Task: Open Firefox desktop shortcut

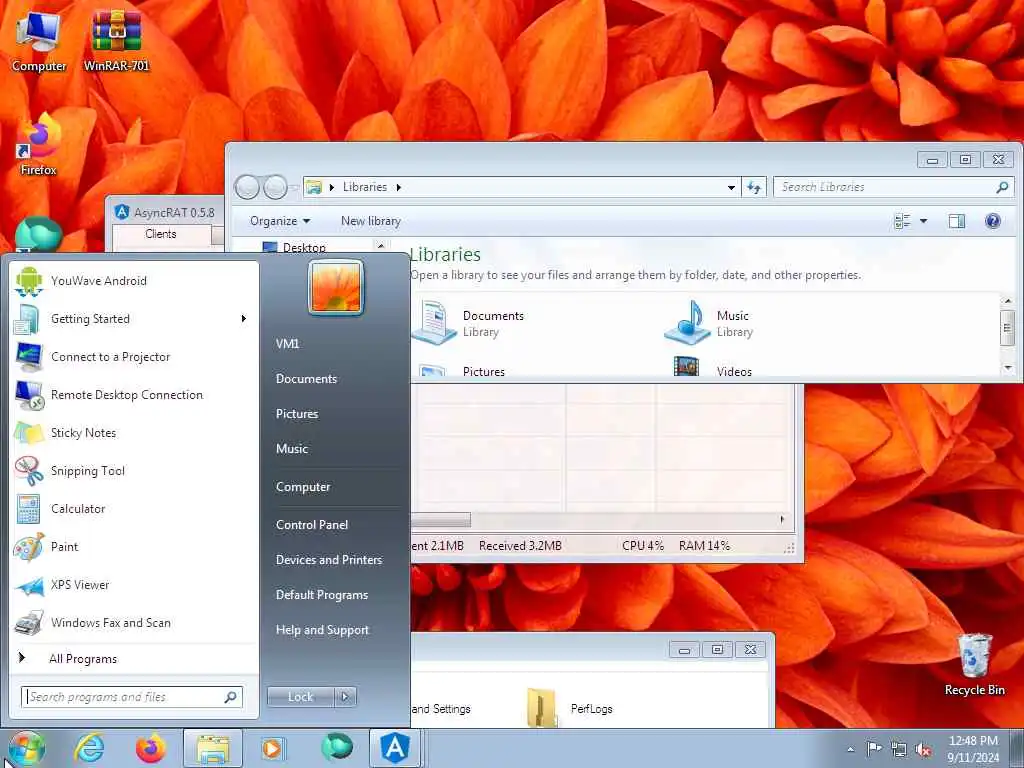Action: (x=39, y=144)
